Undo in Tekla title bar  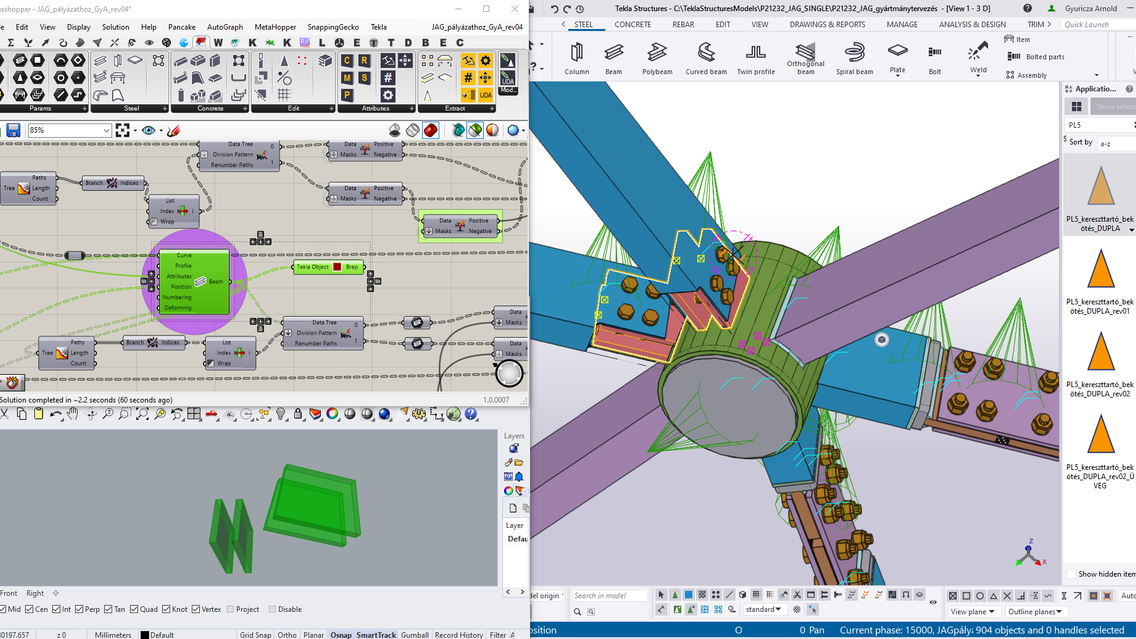[554, 9]
